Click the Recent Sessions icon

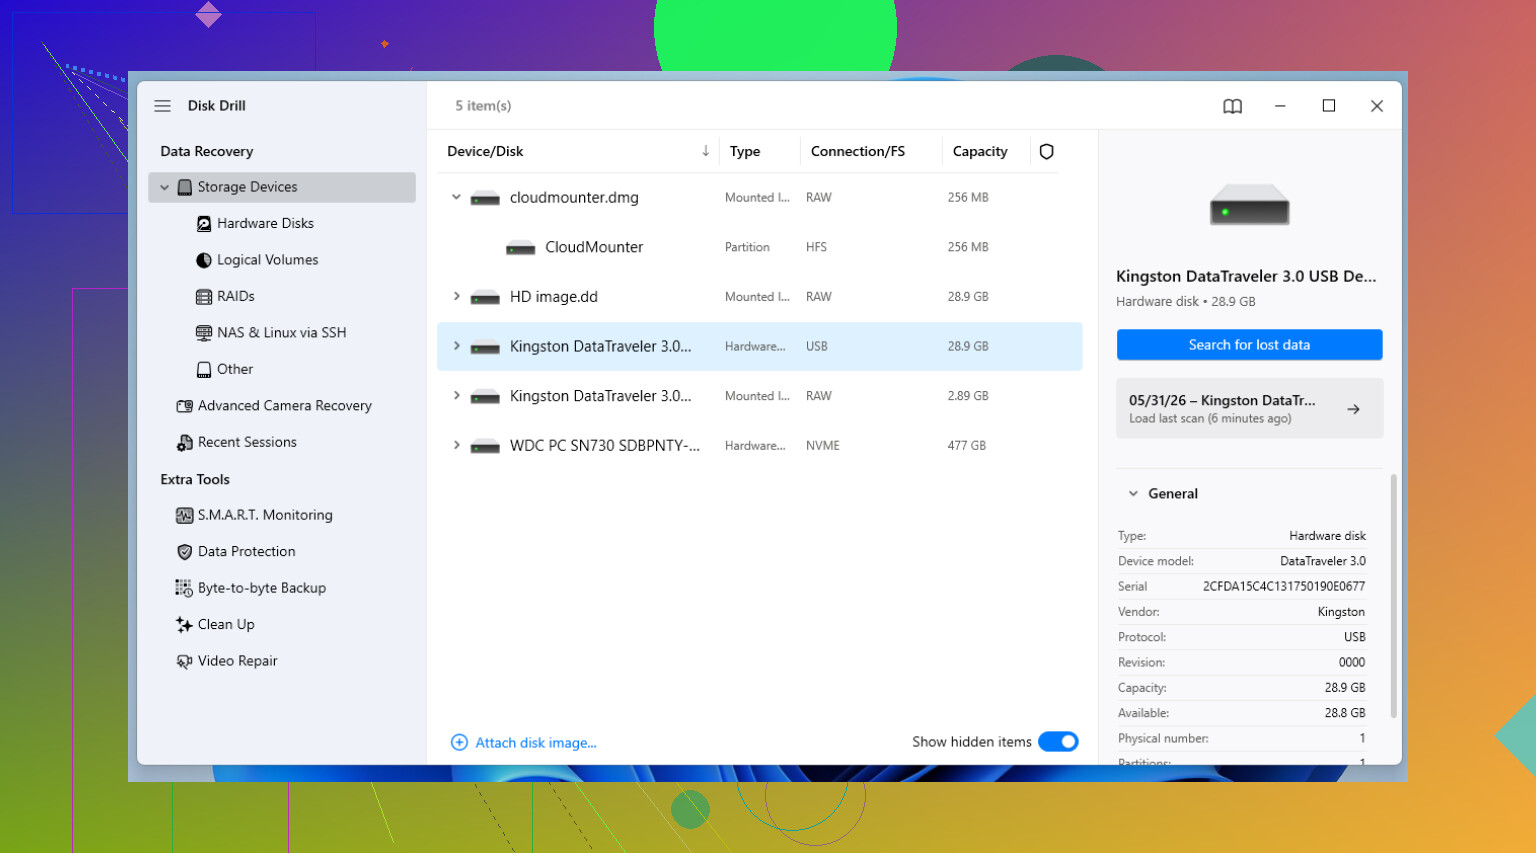point(184,443)
